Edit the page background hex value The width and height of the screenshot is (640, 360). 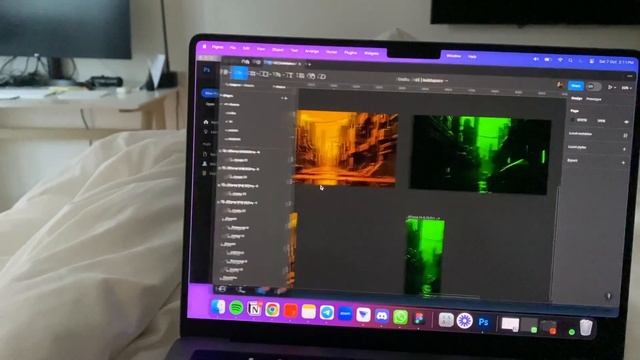point(583,120)
